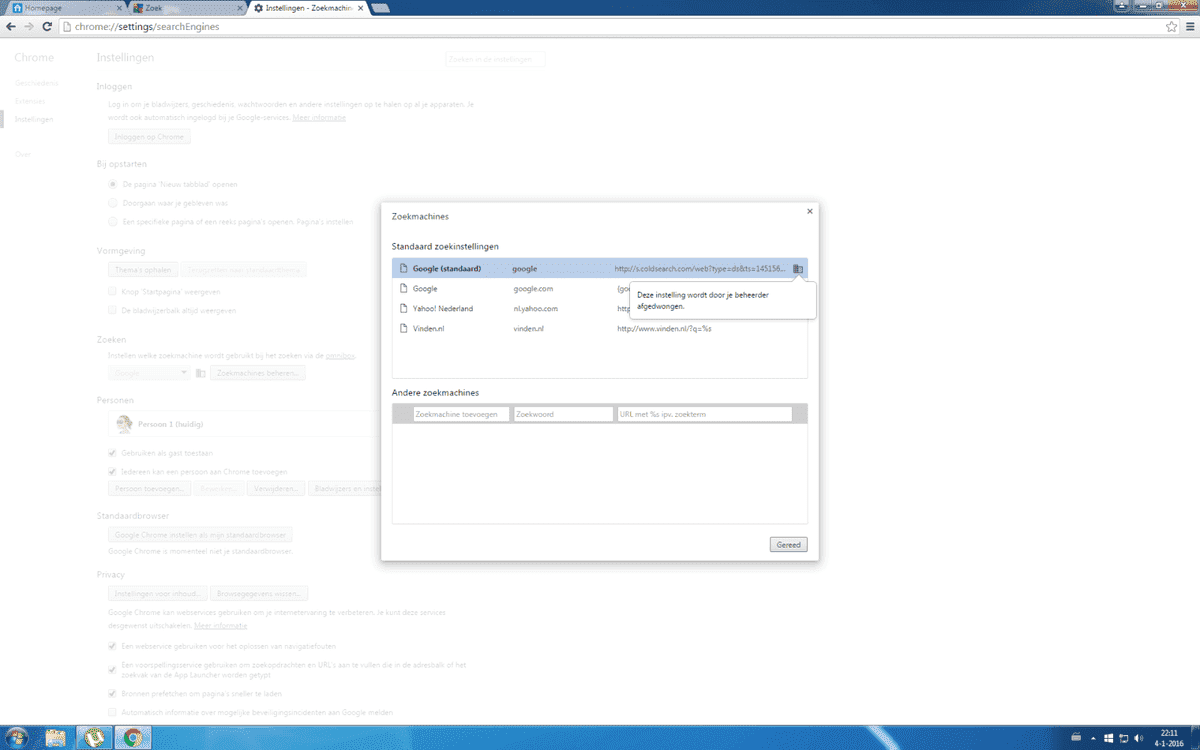
Task: Select the 'Doorgaan waar je gebleven was' radio button
Action: point(113,203)
